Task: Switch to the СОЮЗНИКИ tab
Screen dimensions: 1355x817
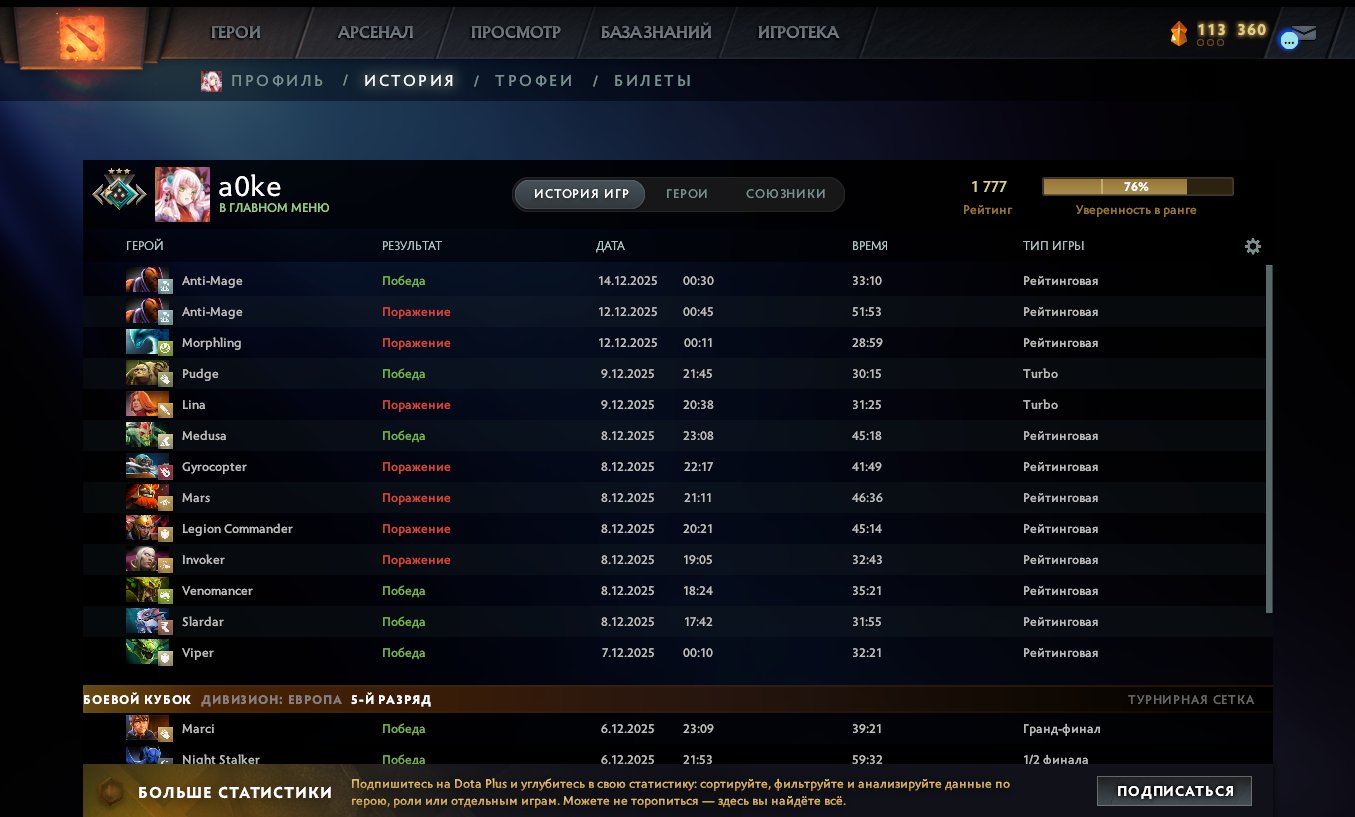Action: (786, 194)
